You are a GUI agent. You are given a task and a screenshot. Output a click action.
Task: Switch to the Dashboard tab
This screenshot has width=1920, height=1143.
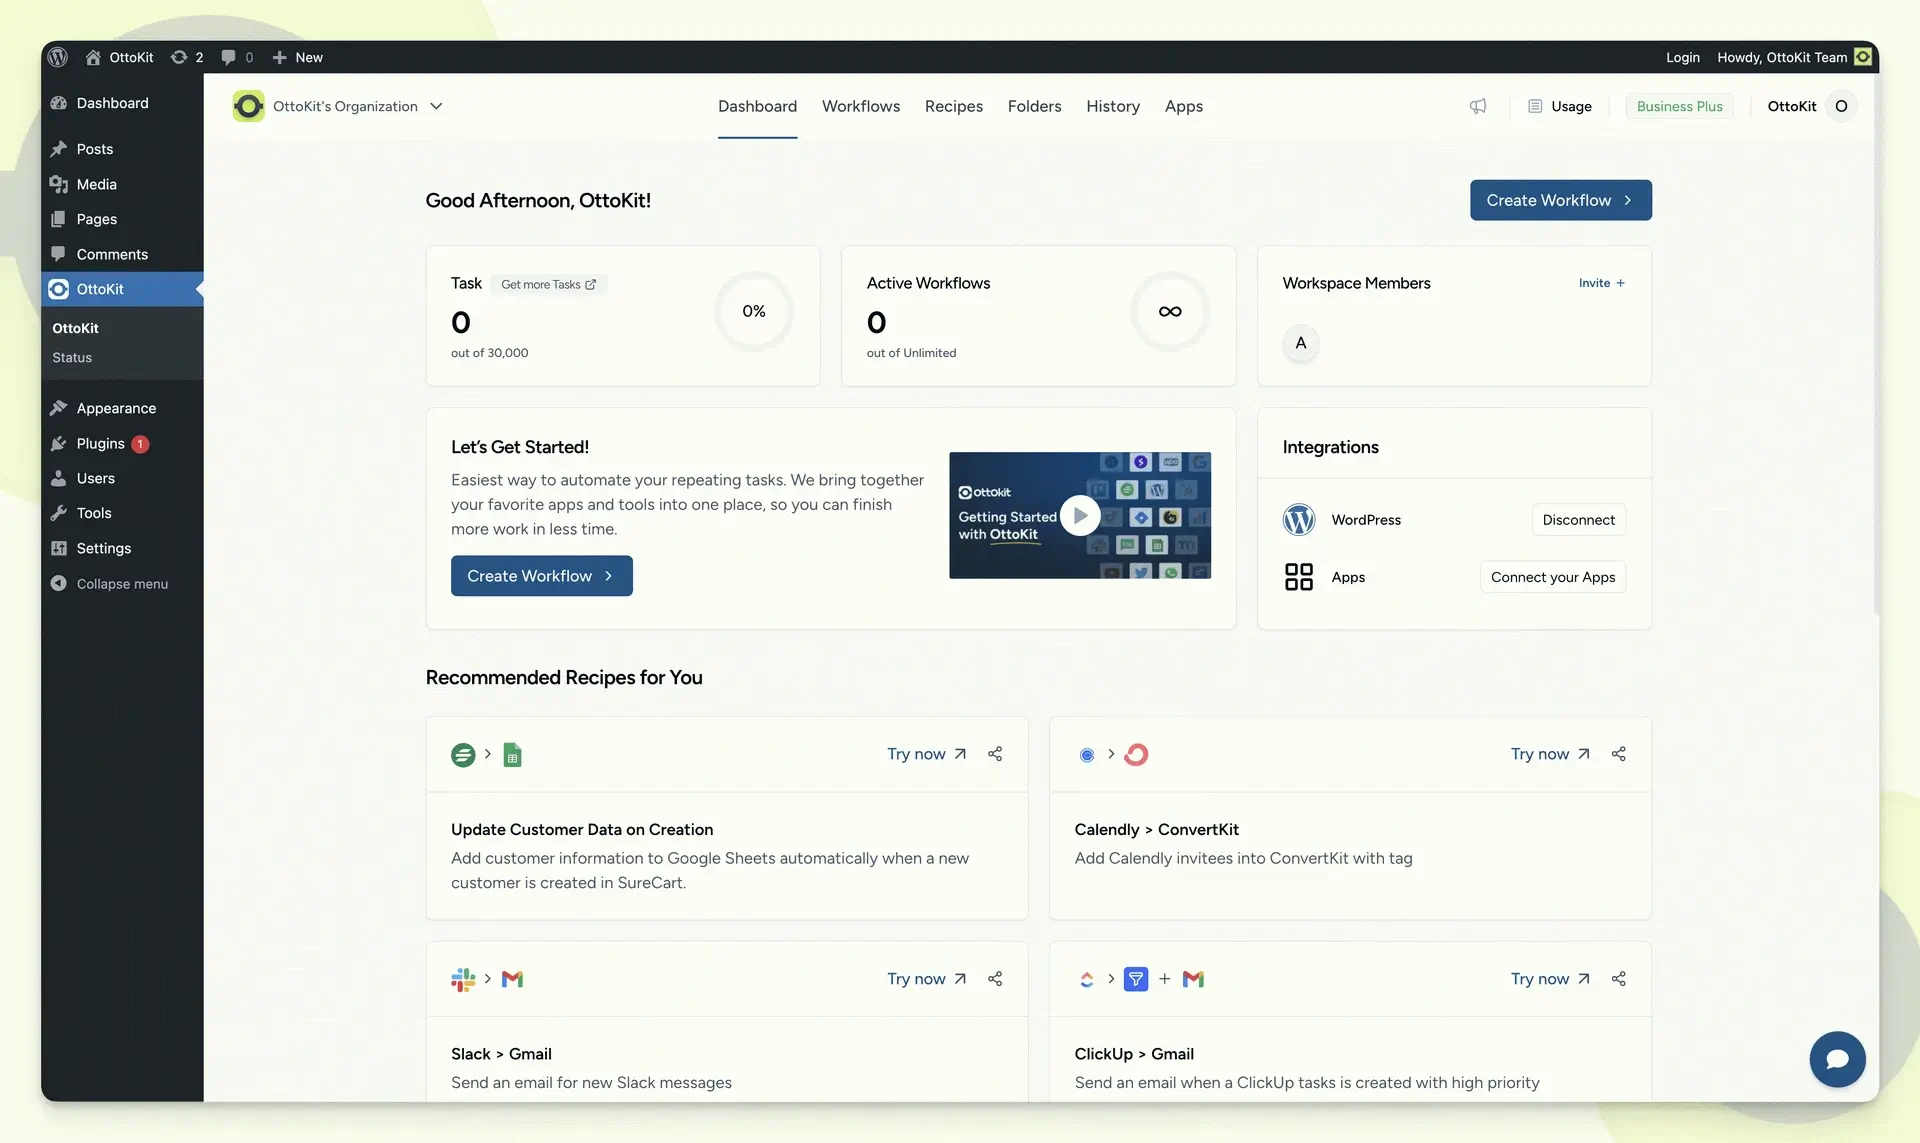pos(757,106)
